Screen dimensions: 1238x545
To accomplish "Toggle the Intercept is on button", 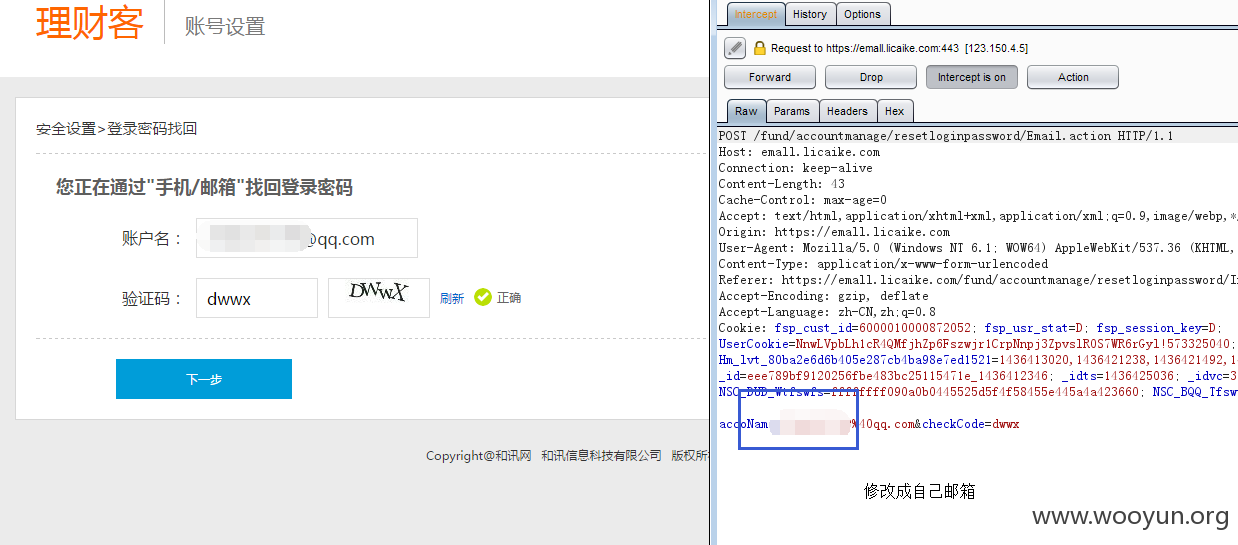I will click(972, 77).
